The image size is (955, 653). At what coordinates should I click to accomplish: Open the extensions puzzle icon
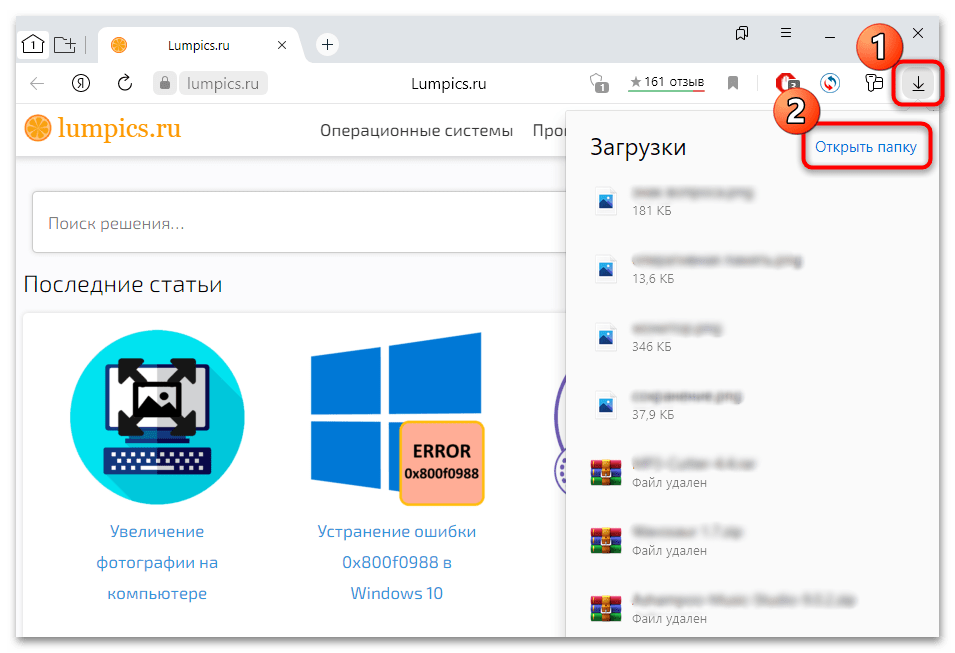click(x=874, y=84)
